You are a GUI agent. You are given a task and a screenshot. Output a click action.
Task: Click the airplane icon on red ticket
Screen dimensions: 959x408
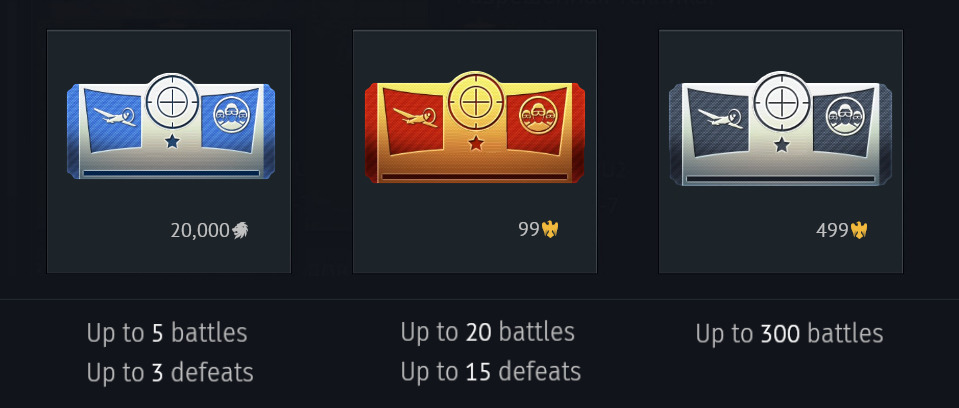[415, 116]
